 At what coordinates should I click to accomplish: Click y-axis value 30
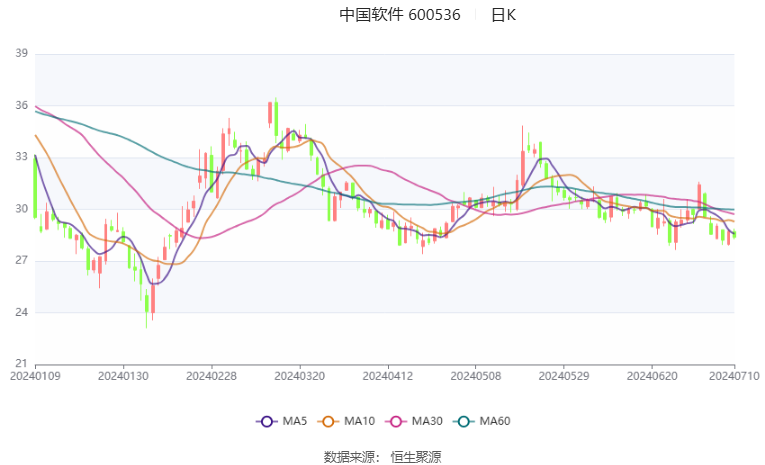(21, 209)
